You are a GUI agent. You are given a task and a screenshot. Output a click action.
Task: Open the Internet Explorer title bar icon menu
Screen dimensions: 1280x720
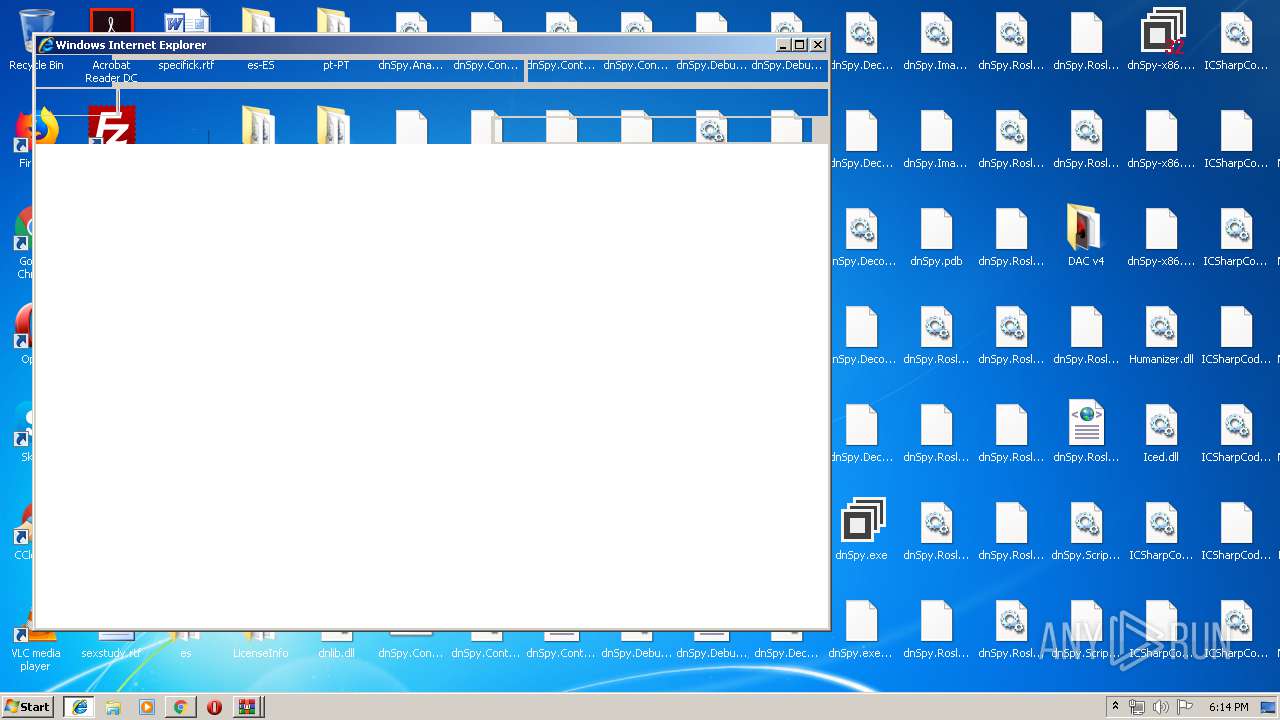(x=45, y=44)
